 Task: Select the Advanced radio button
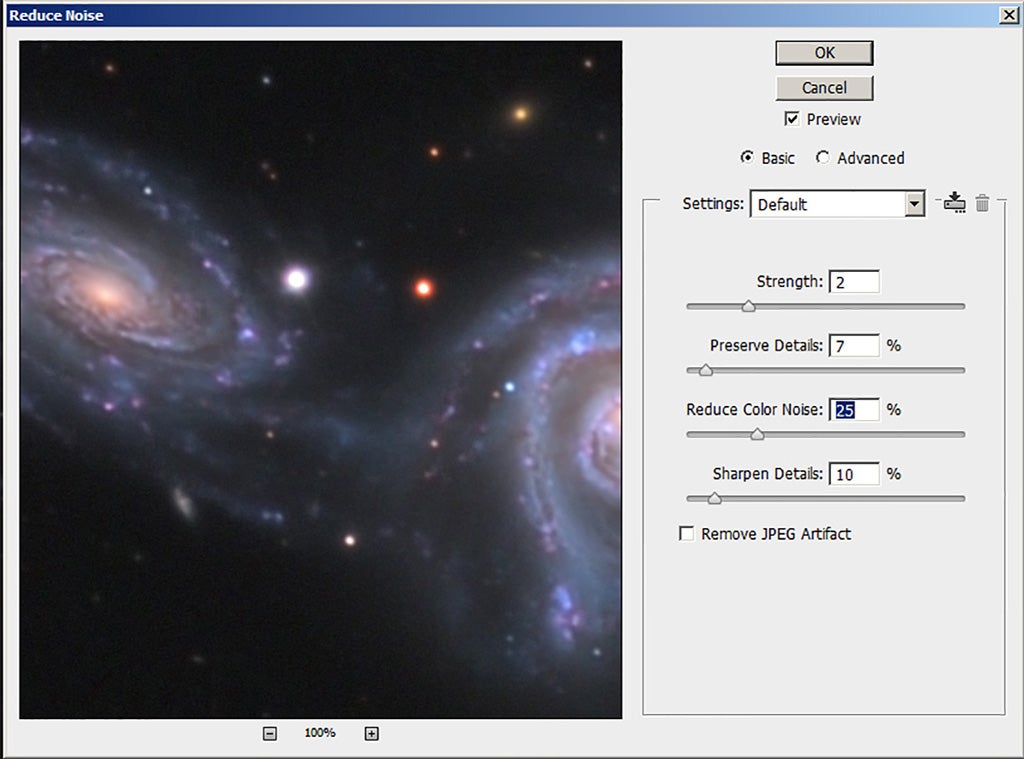[822, 157]
